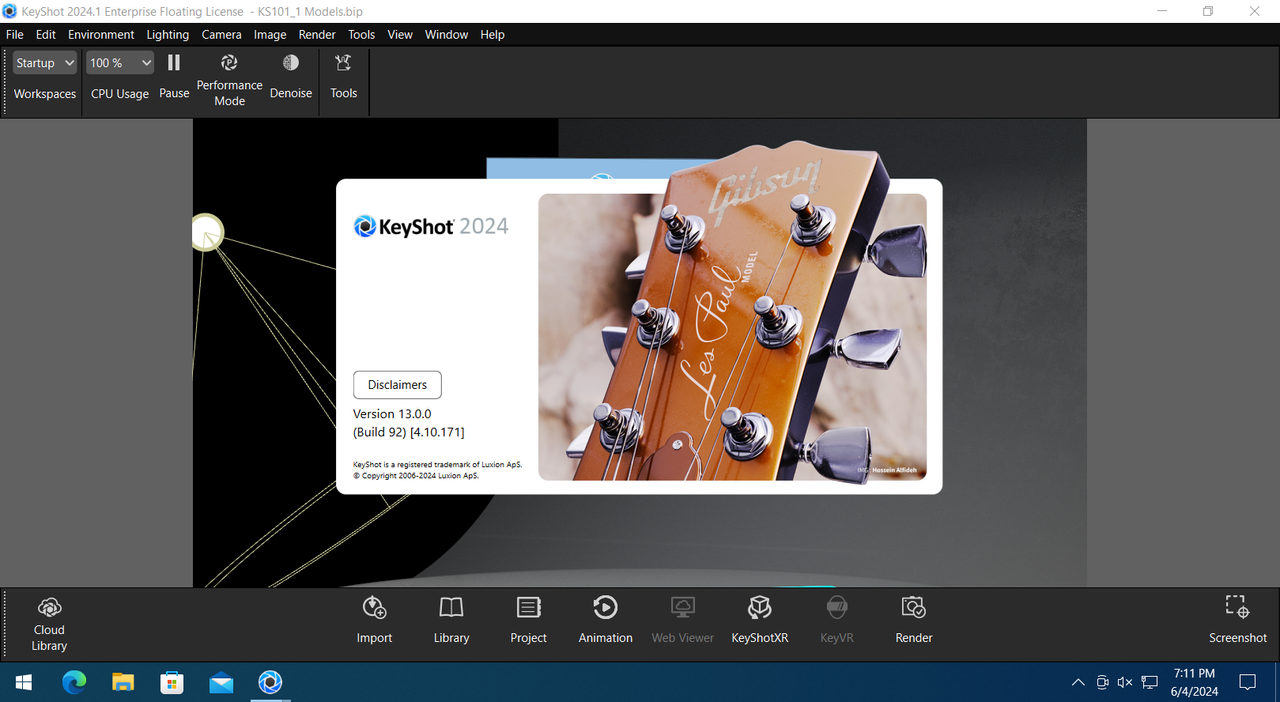Open Microsoft Store from taskbar
This screenshot has height=702, width=1280.
[x=172, y=682]
